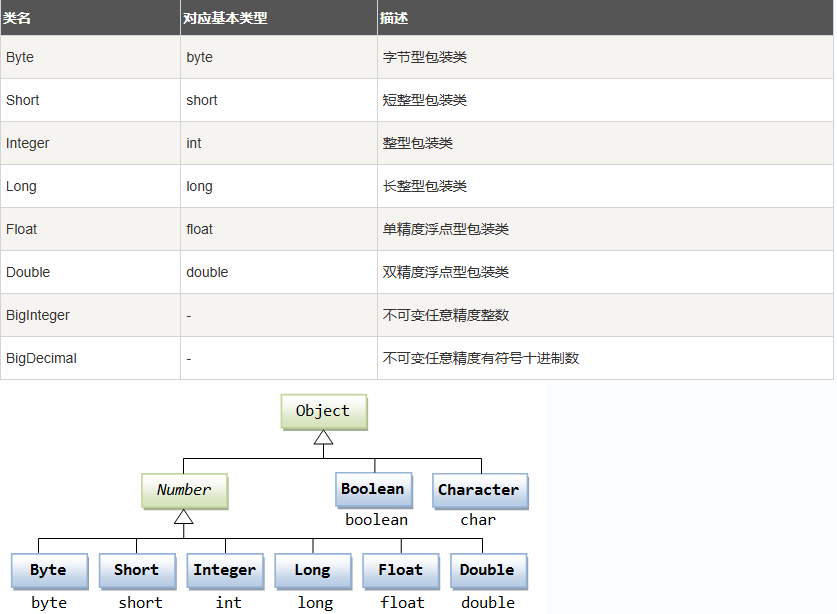Select the Byte node in the hierarchy
Screen dimensions: 837x614
pos(49,570)
